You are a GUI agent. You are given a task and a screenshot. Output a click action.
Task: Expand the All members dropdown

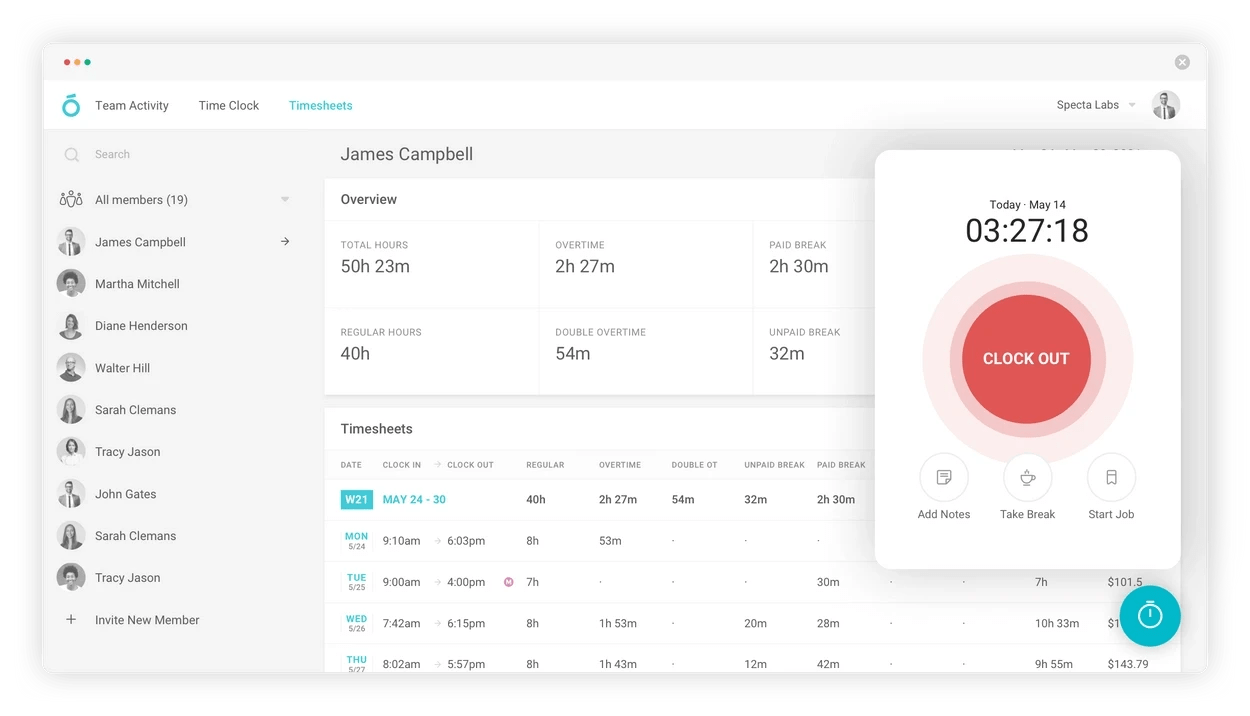(x=284, y=199)
